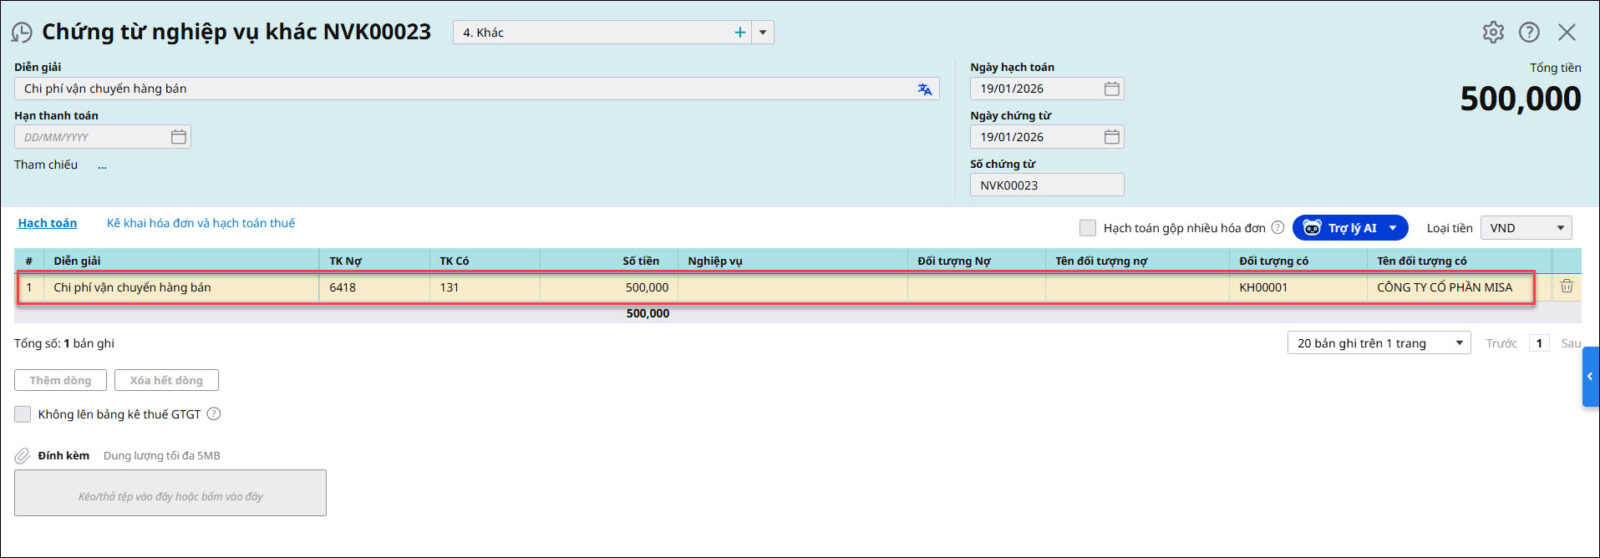Image resolution: width=1600 pixels, height=558 pixels.
Task: Open Kê khai hóa đơn và hạch toán thuế tab
Action: click(201, 223)
